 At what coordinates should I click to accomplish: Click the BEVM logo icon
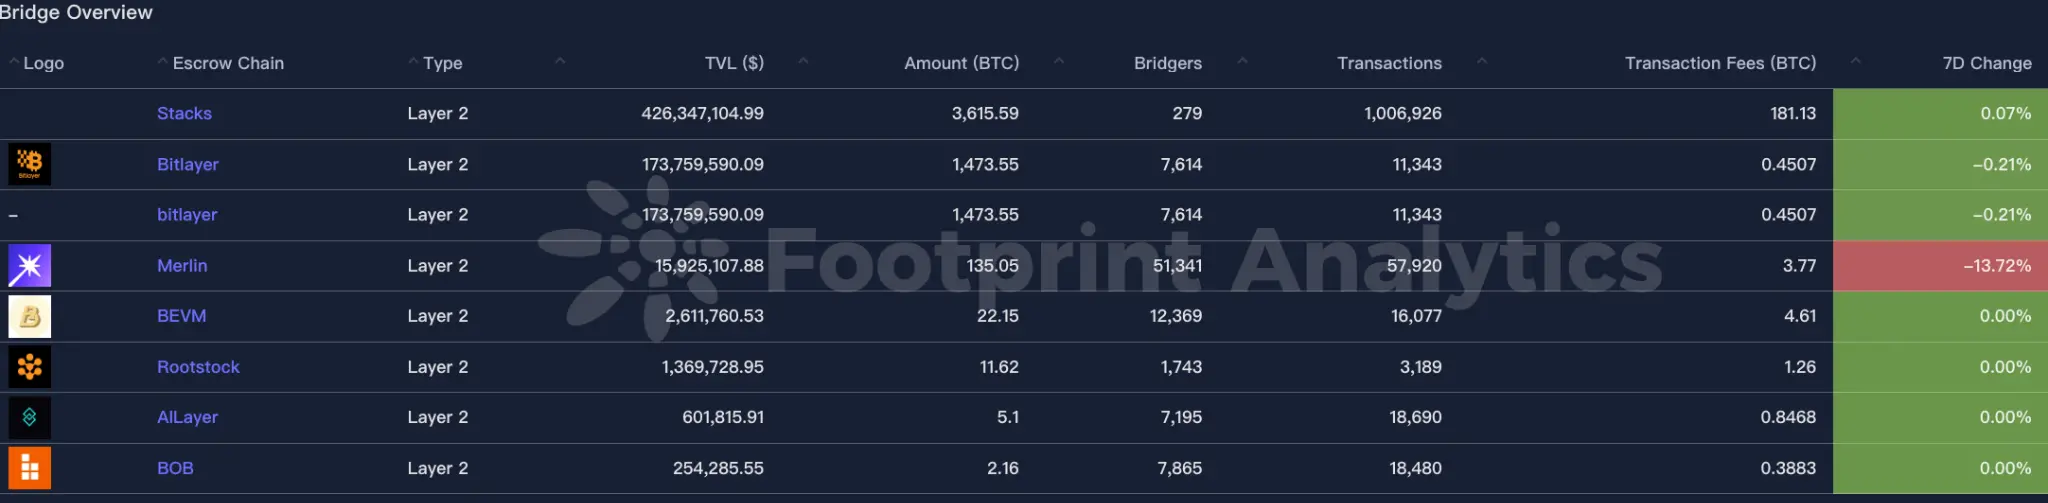(29, 316)
